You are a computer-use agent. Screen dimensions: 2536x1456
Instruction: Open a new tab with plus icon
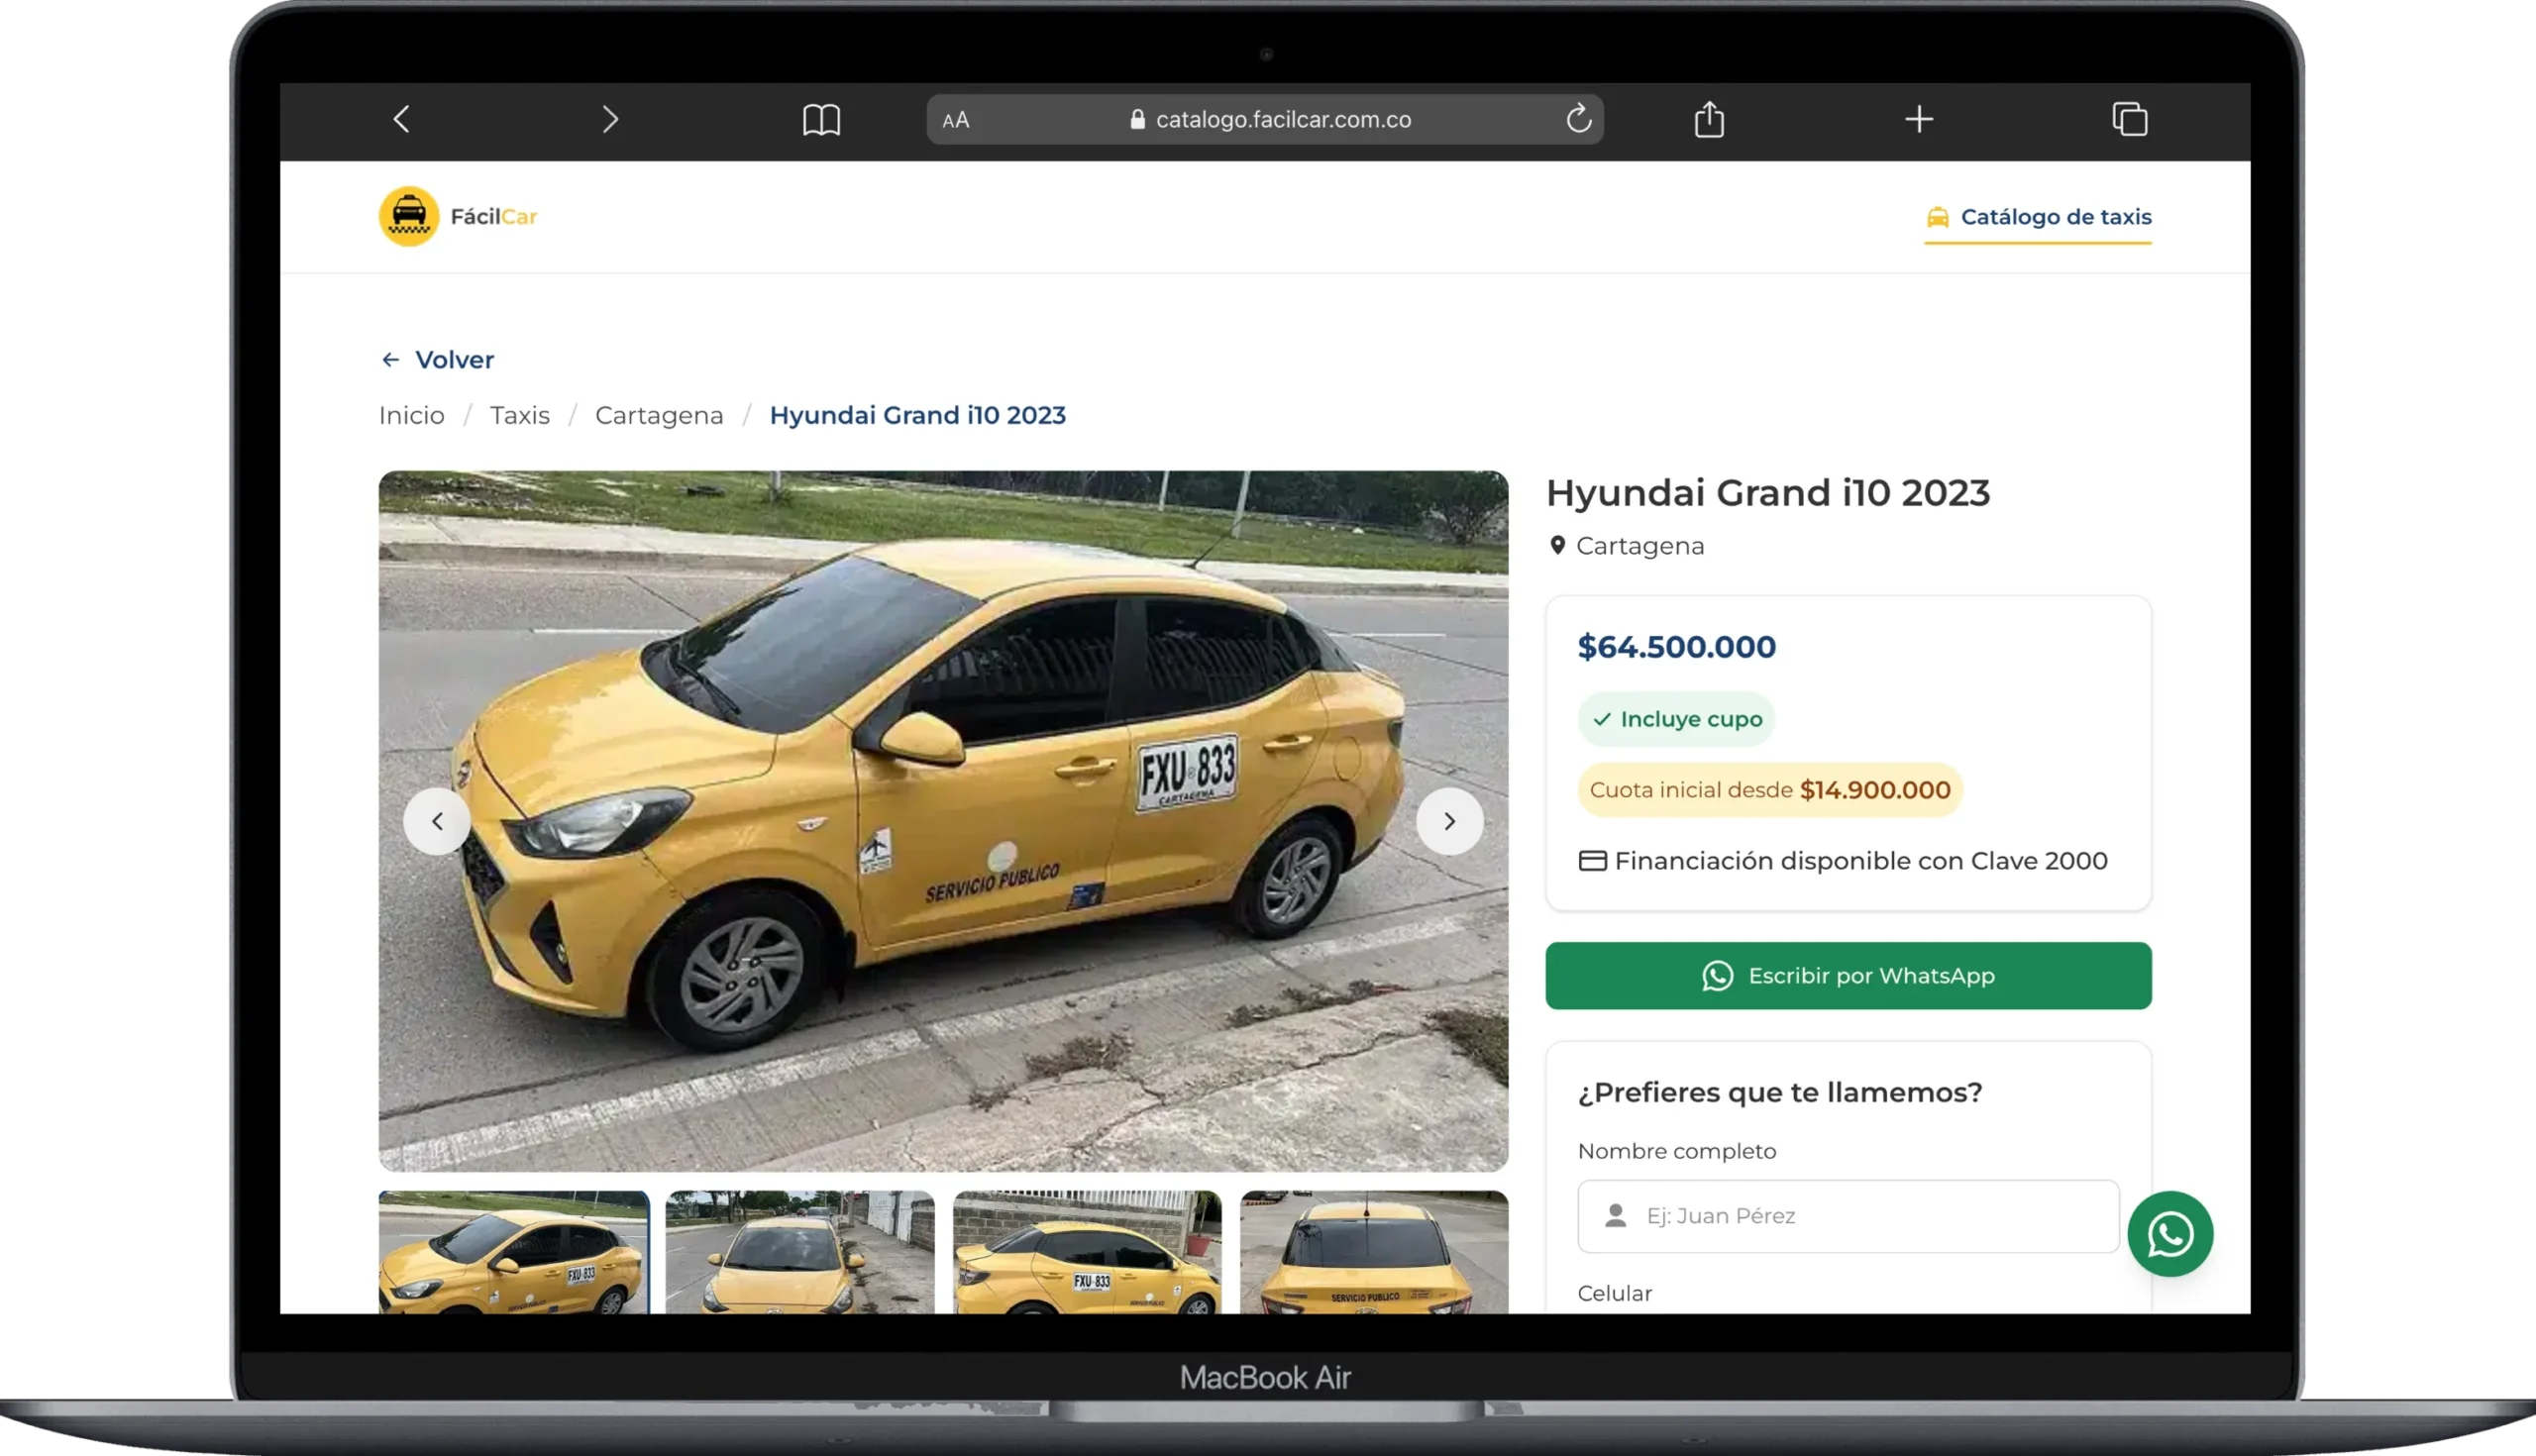1918,120
